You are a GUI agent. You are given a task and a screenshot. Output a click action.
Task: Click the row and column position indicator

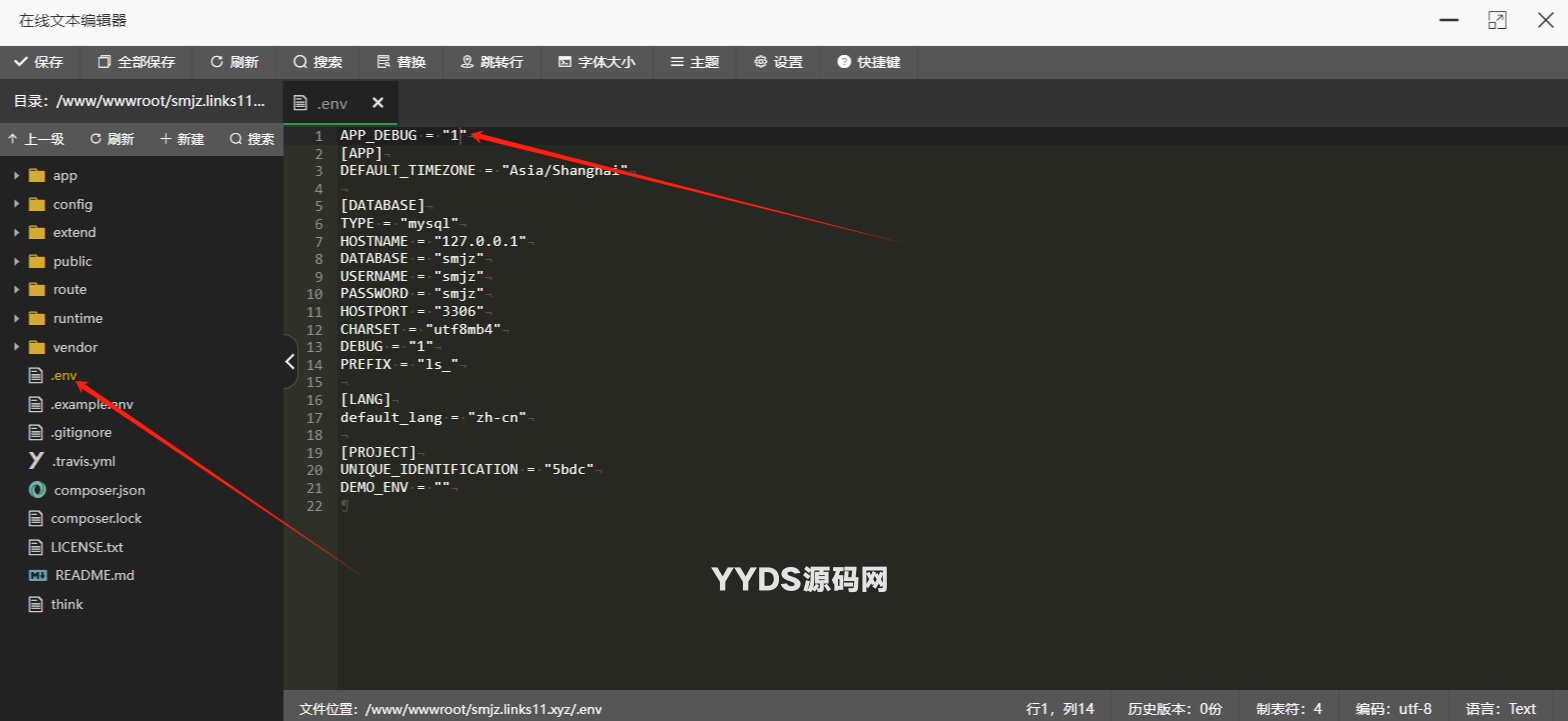pyautogui.click(x=1060, y=709)
